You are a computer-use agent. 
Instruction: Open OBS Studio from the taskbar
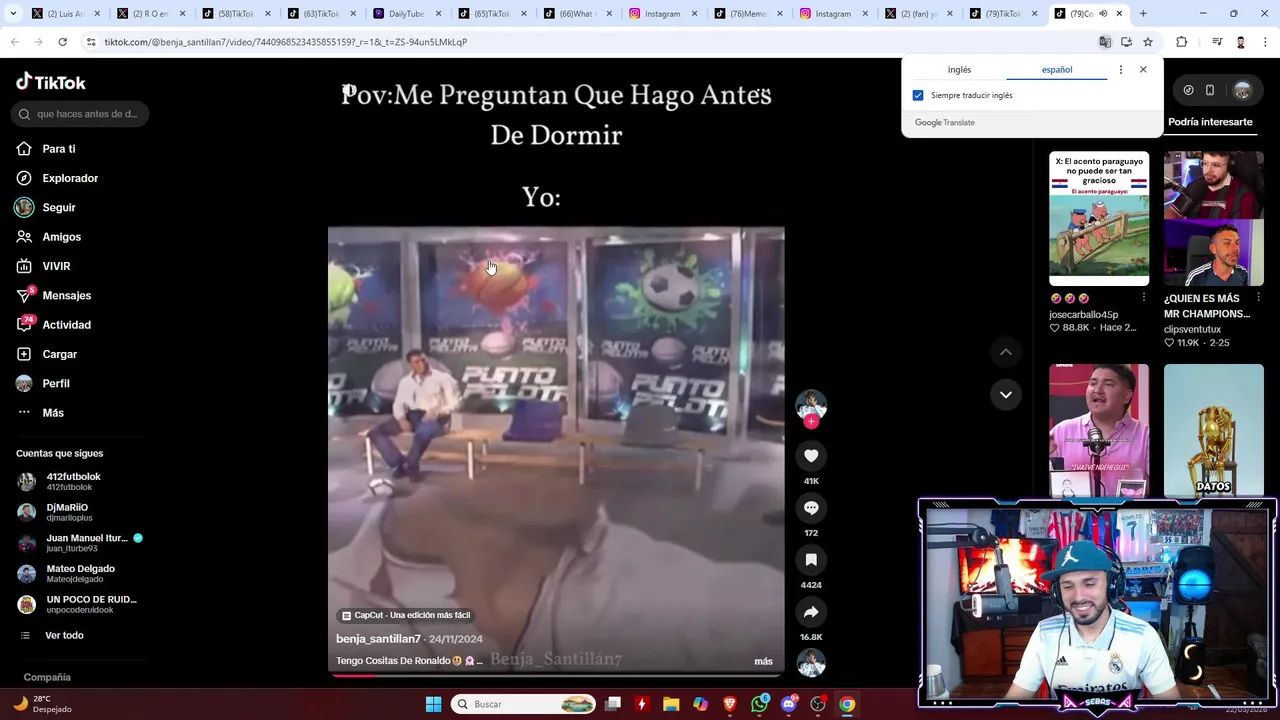818,704
